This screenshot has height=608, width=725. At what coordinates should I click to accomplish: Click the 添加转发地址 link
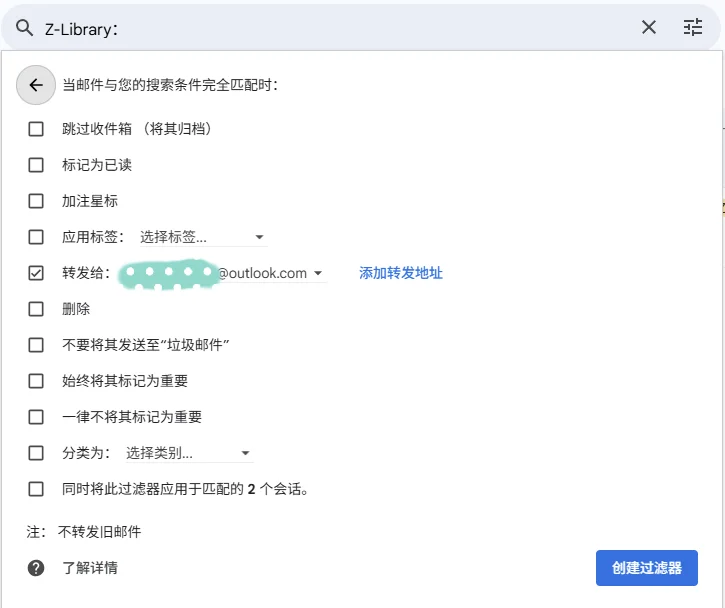coord(401,273)
